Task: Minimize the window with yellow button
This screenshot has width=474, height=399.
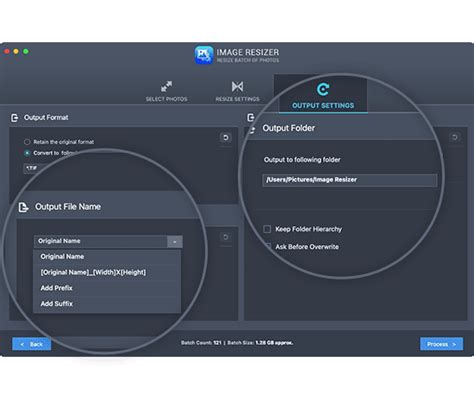Action: (x=16, y=51)
